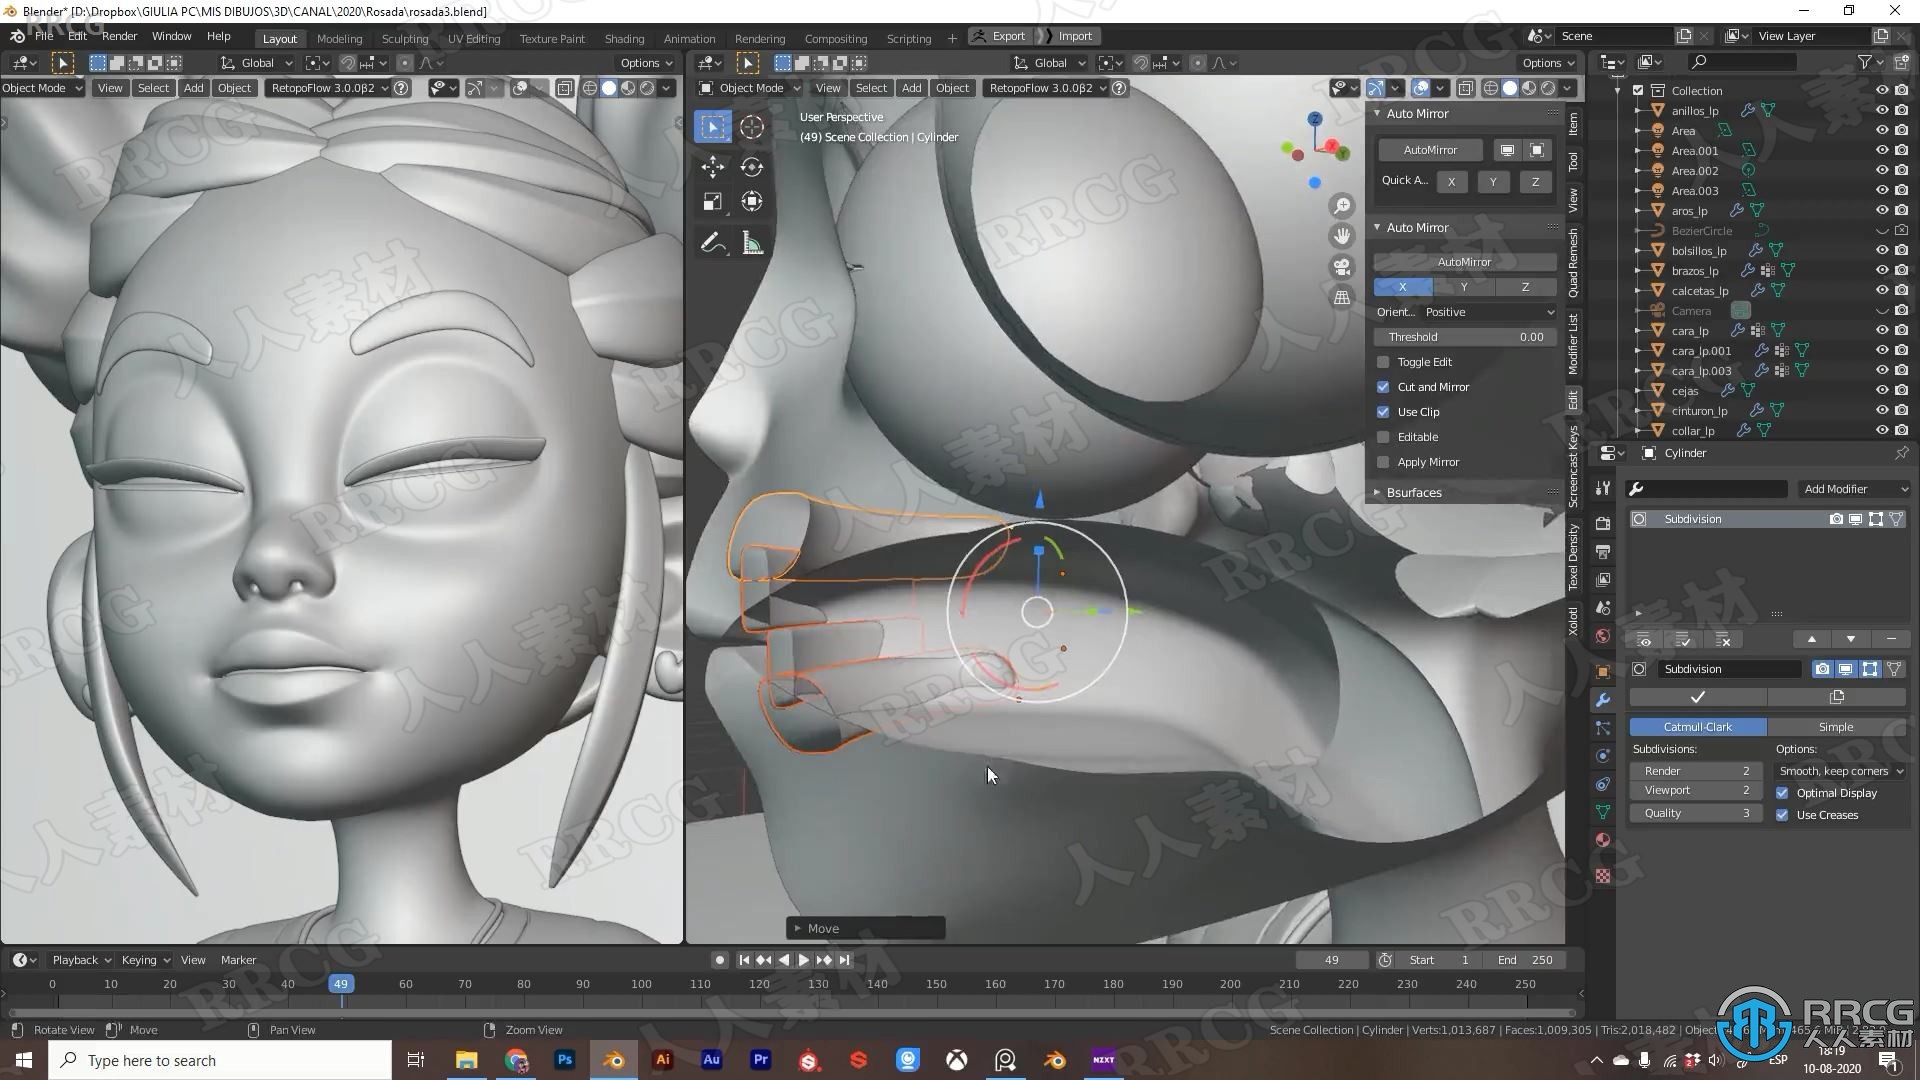1920x1080 pixels.
Task: Click the Add Modifier button
Action: [x=1834, y=488]
